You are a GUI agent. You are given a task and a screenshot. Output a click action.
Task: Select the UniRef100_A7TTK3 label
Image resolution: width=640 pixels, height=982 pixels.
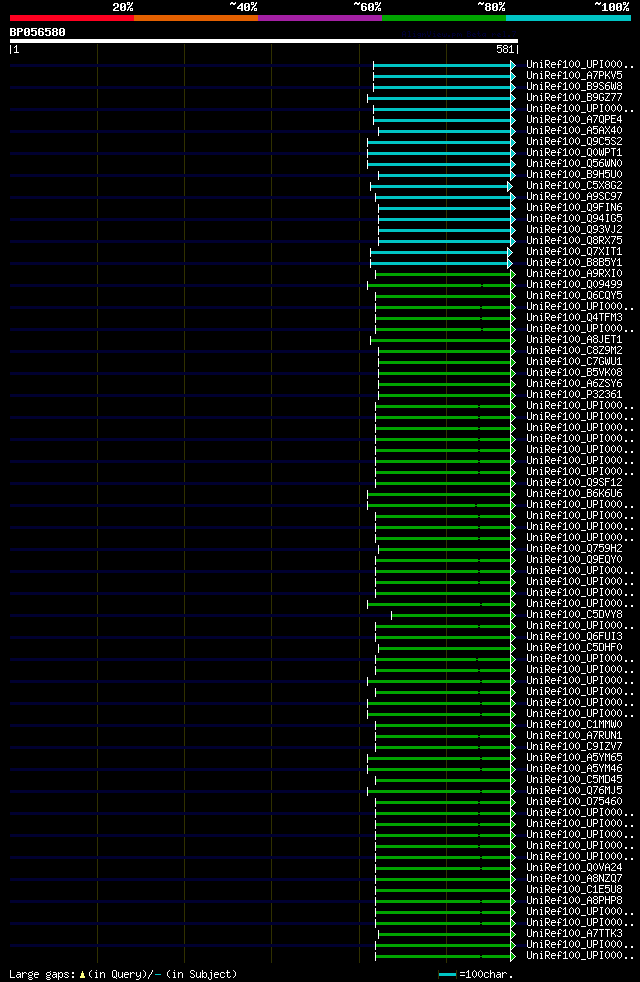[574, 934]
